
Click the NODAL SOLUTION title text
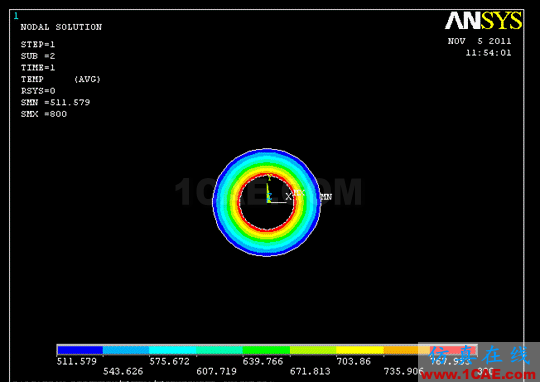click(61, 27)
